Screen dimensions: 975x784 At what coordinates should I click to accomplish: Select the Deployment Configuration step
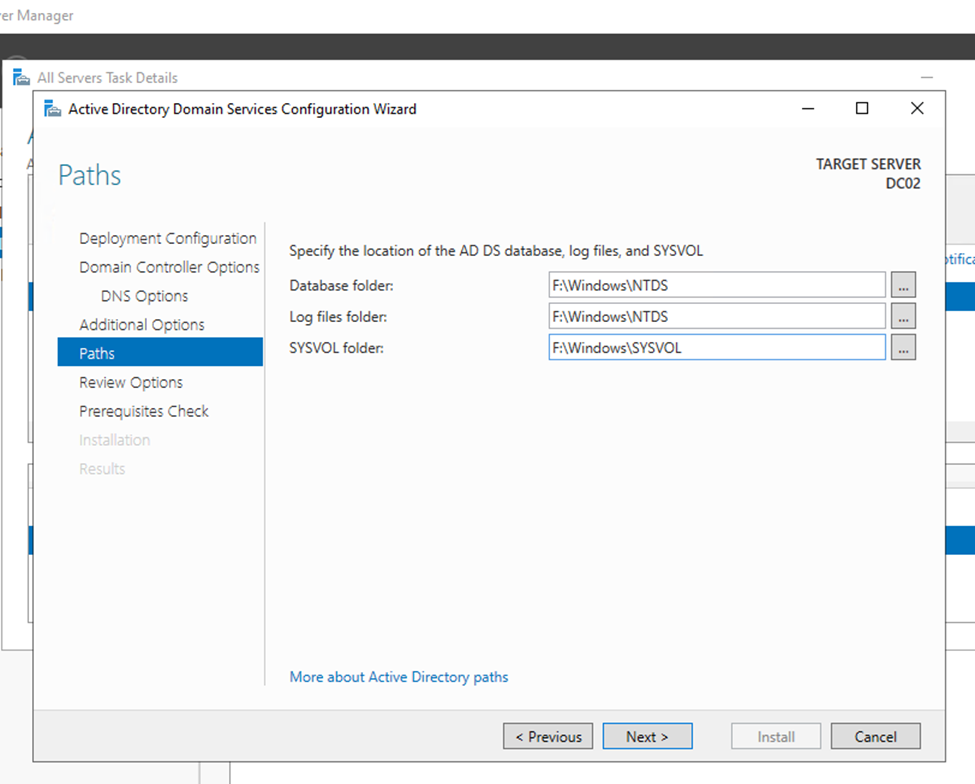pyautogui.click(x=167, y=238)
